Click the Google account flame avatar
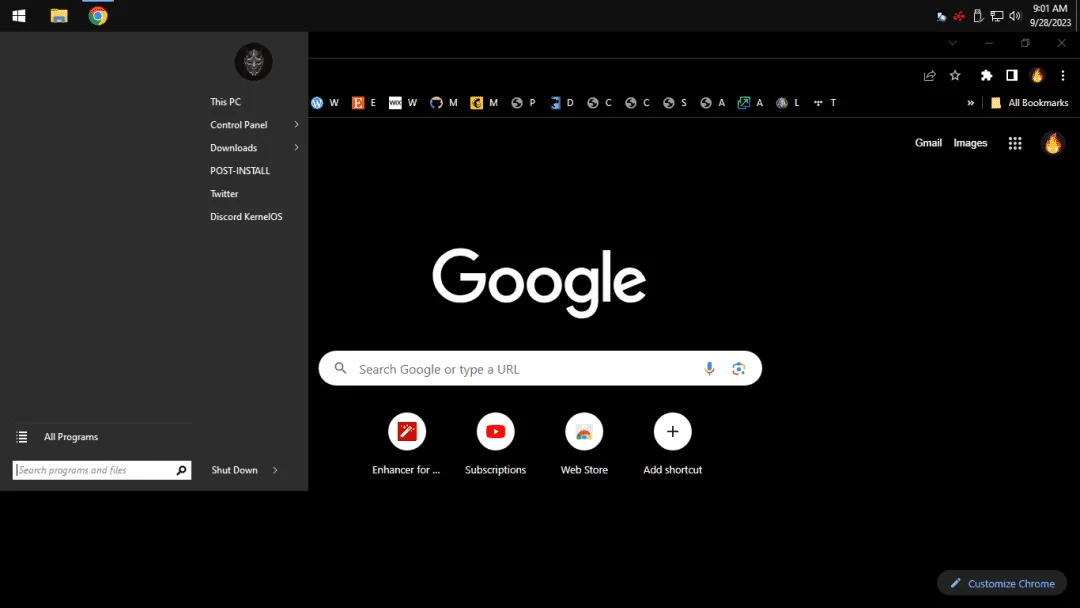Image resolution: width=1080 pixels, height=608 pixels. pos(1052,143)
